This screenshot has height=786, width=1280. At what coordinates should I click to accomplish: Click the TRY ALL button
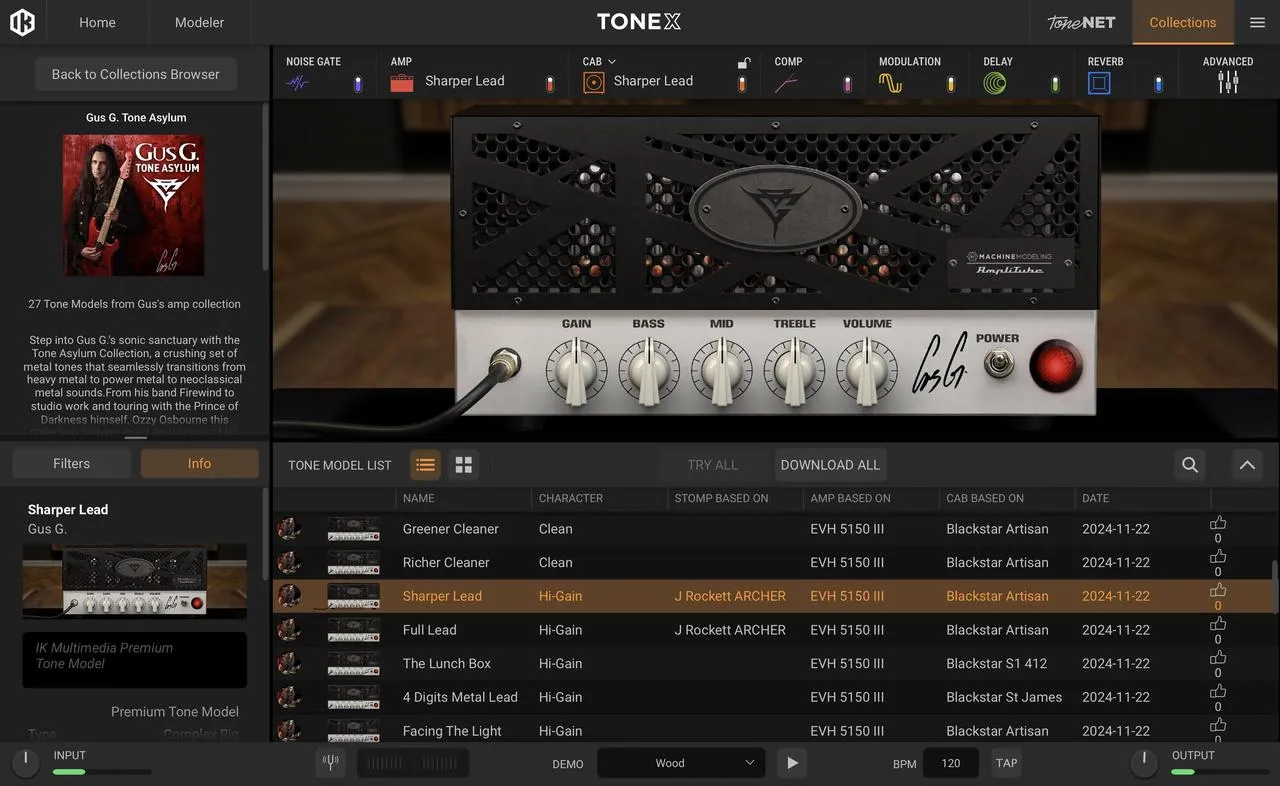click(713, 465)
